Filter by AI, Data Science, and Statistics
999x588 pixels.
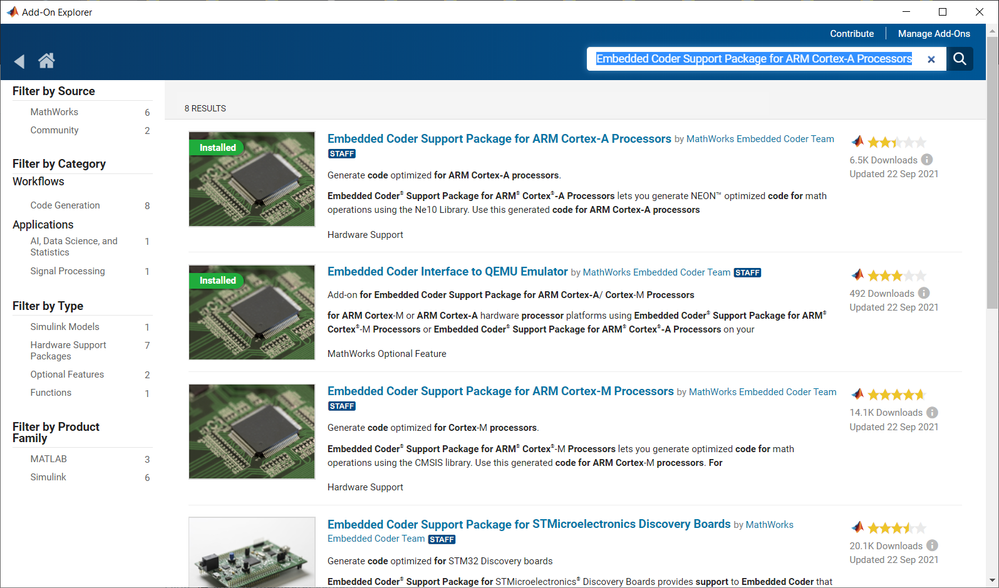[73, 247]
